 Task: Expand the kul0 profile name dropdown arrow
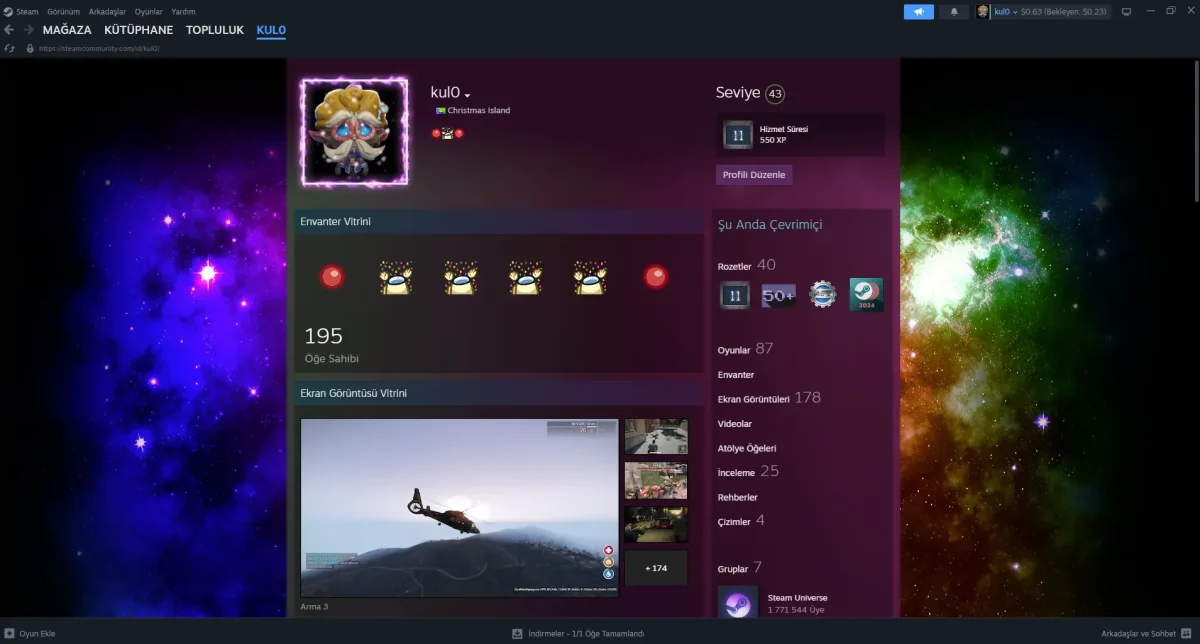pos(467,95)
